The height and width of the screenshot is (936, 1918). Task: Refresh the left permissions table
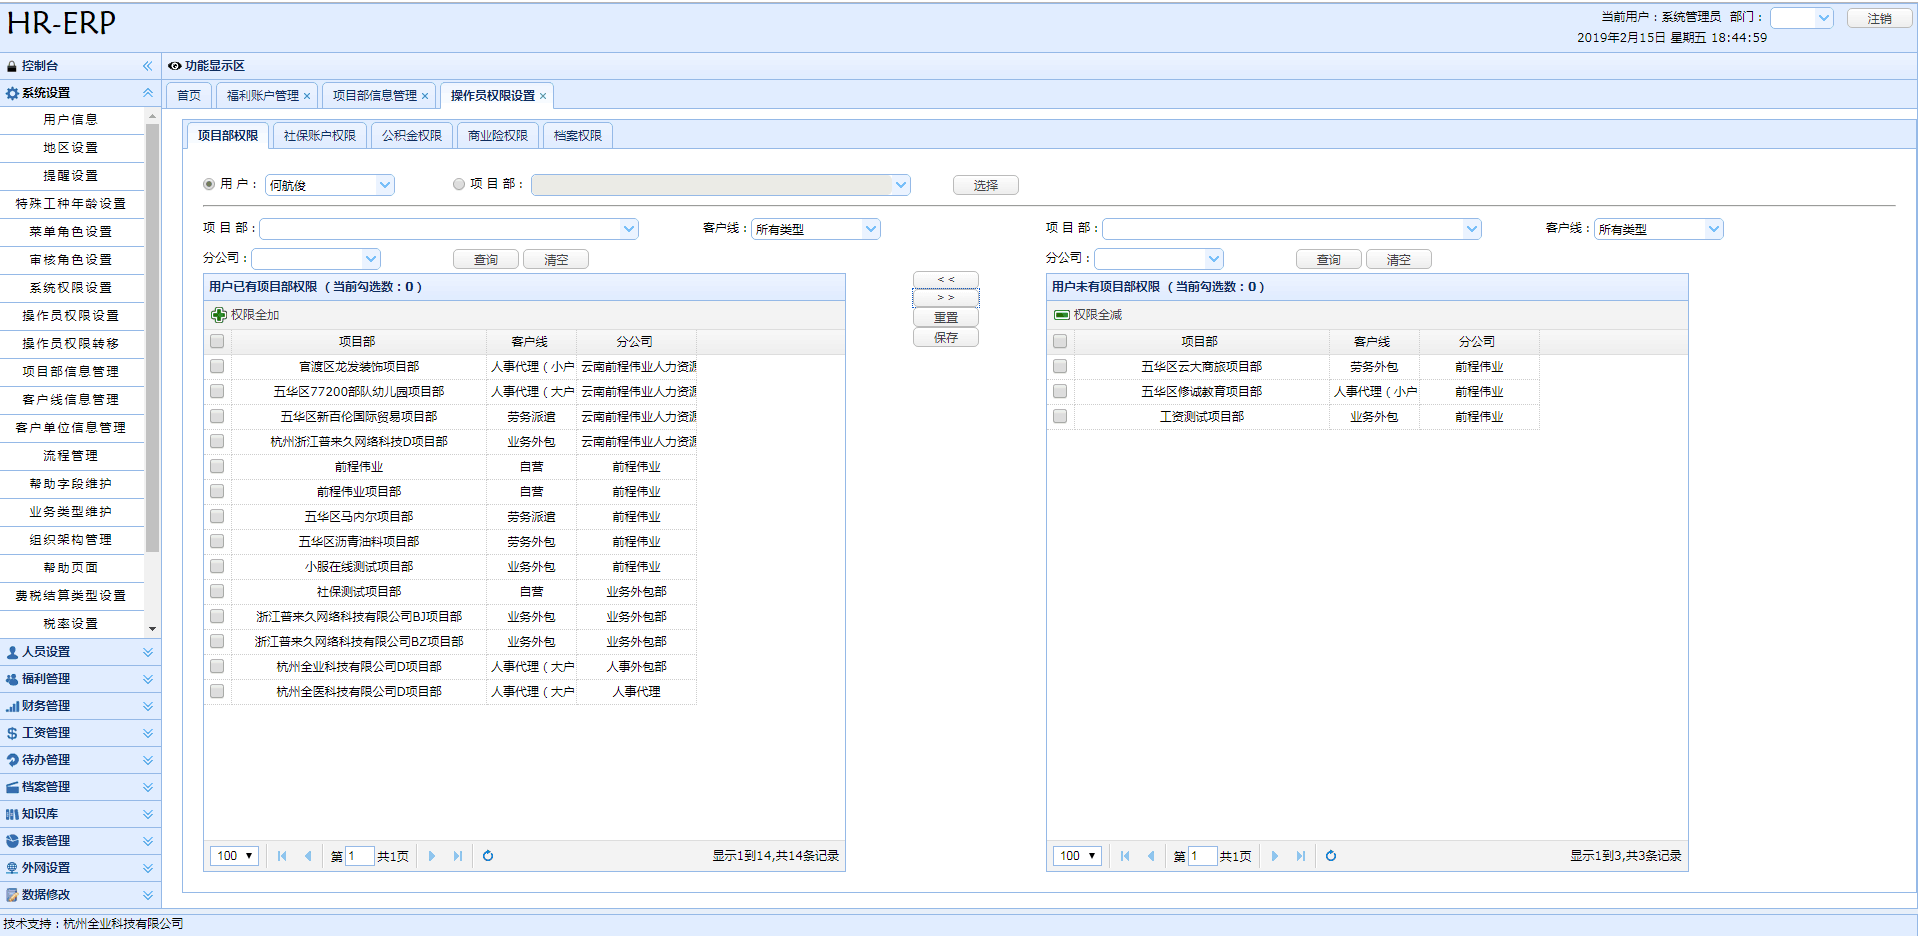[488, 856]
